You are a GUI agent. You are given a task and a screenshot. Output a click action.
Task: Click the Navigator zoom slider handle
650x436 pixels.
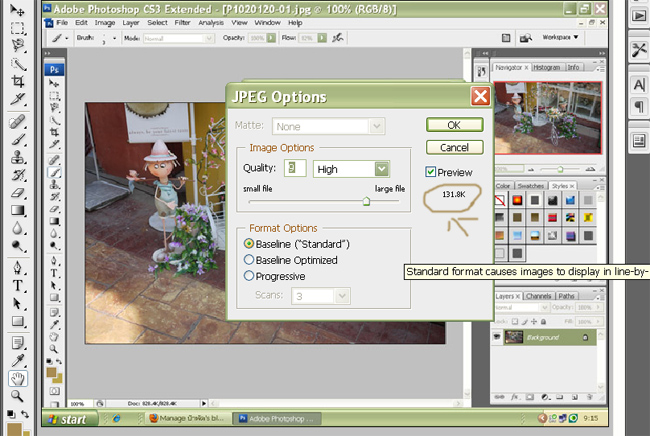560,169
